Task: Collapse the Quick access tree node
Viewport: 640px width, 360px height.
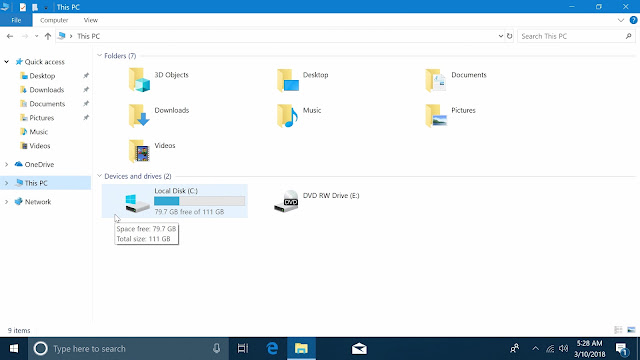Action: click(x=7, y=62)
